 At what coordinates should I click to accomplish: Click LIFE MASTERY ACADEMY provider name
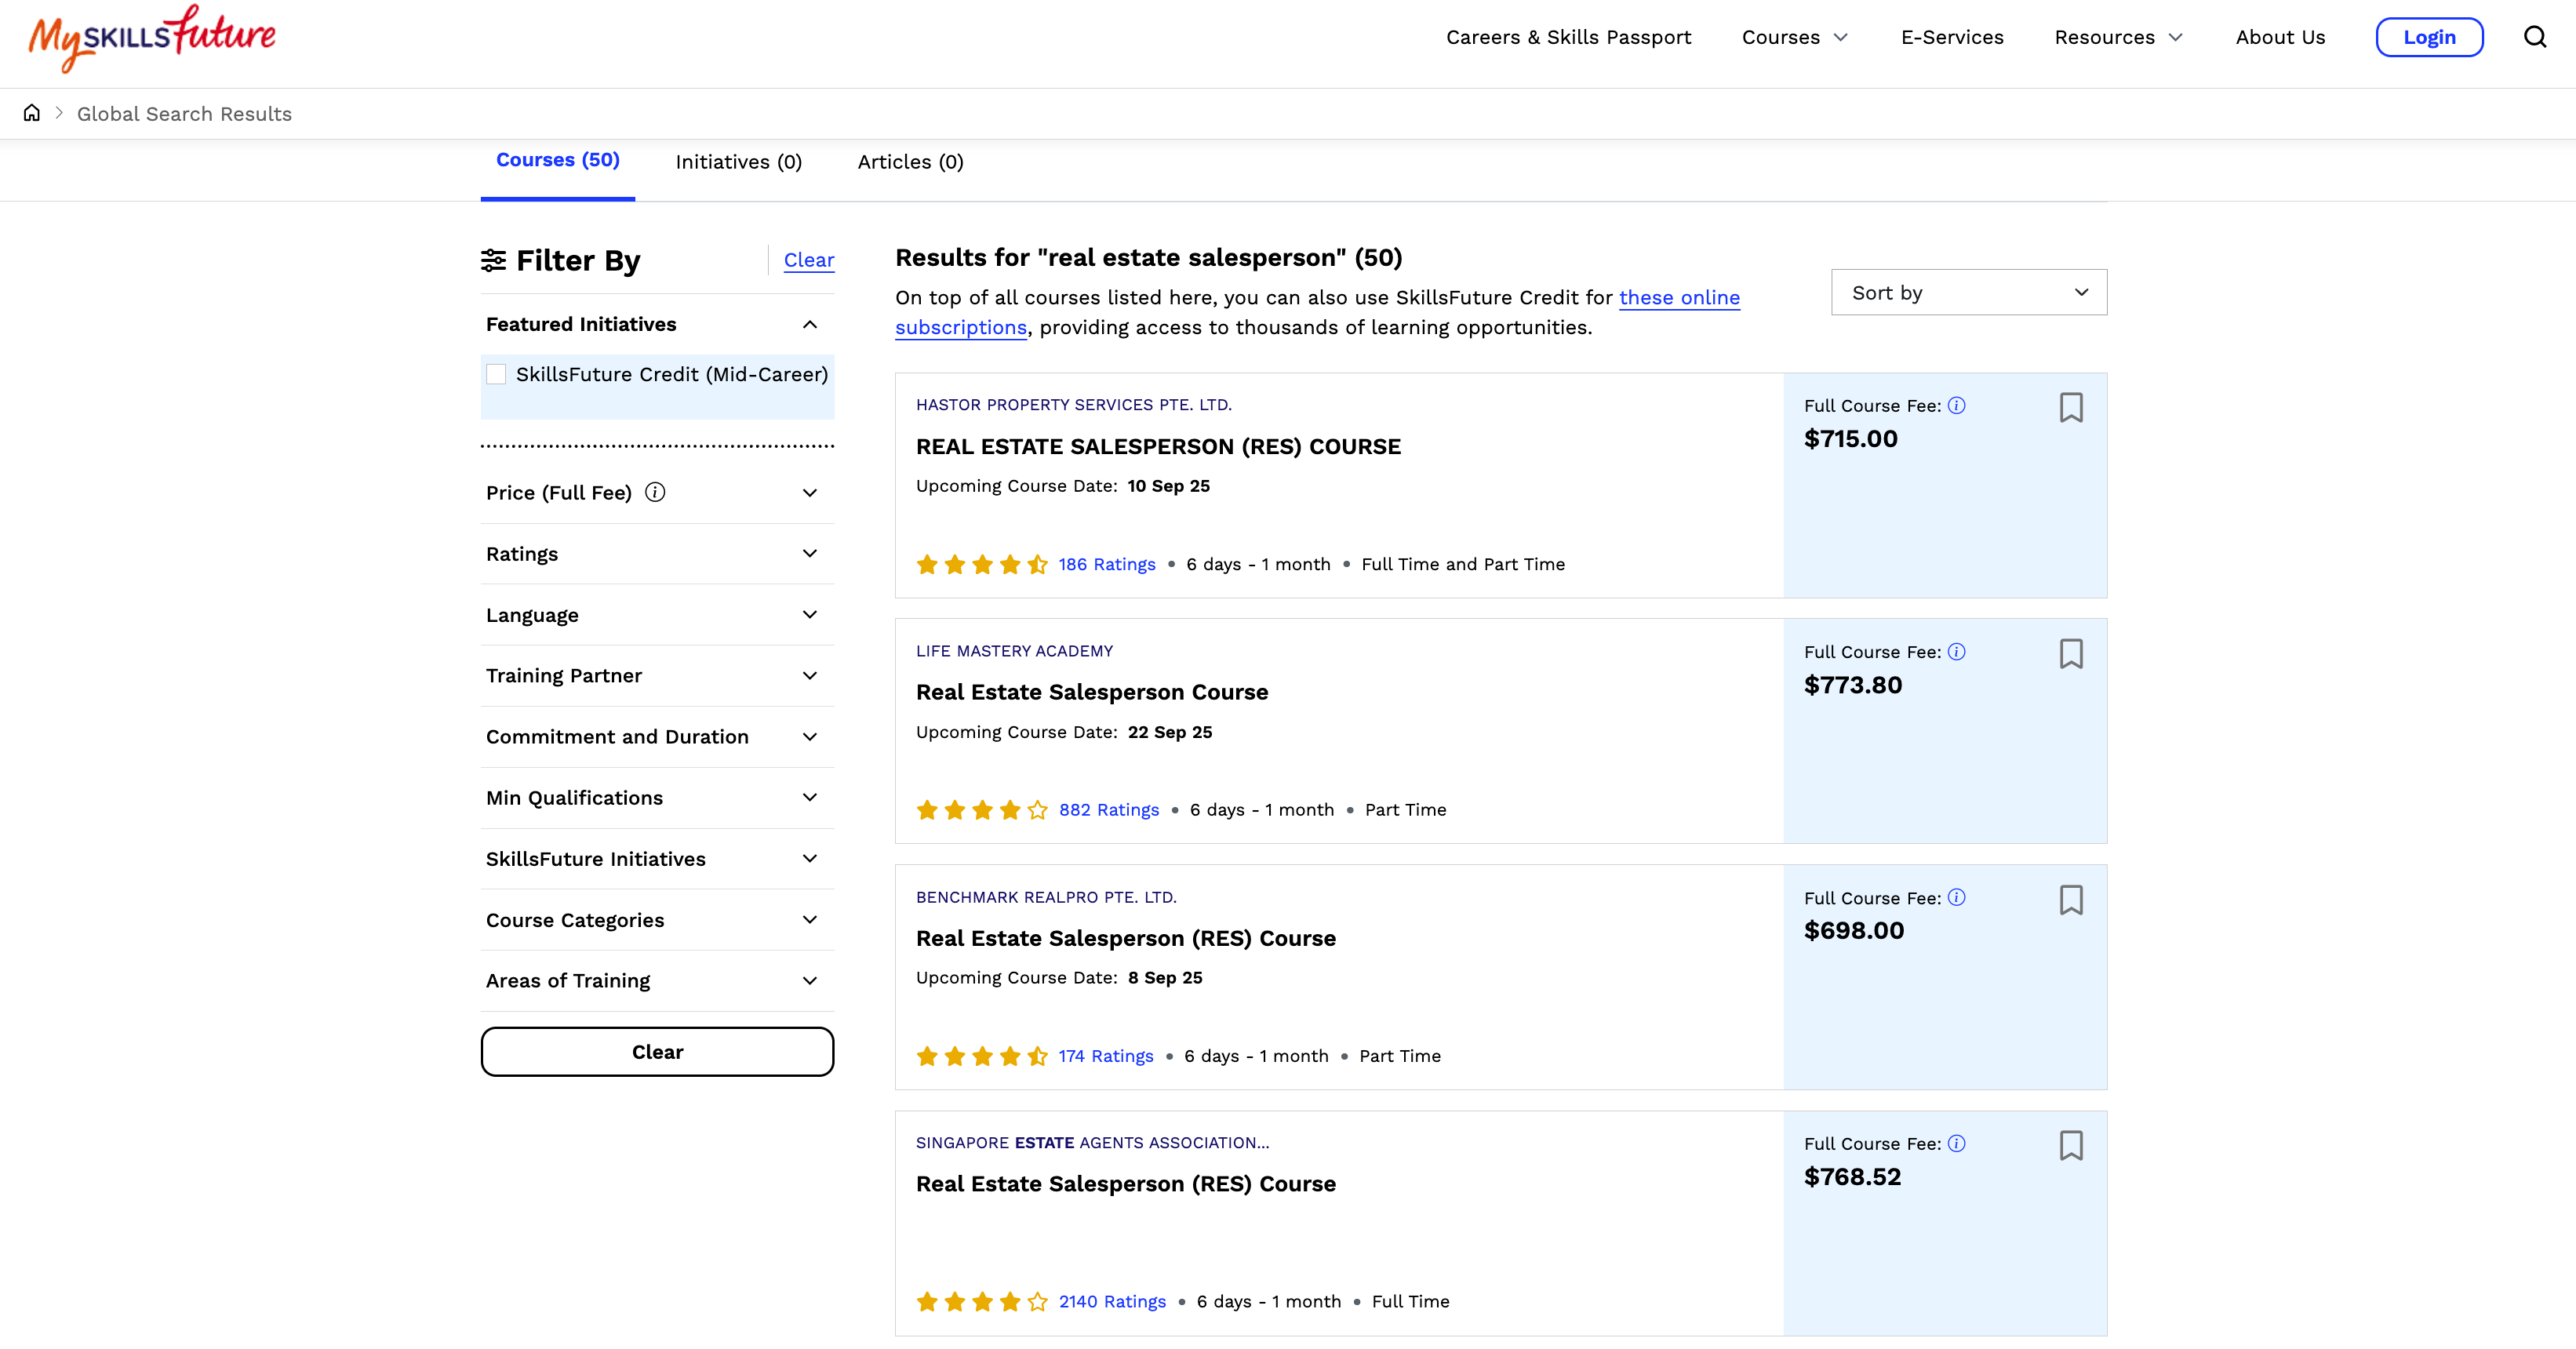1014,651
